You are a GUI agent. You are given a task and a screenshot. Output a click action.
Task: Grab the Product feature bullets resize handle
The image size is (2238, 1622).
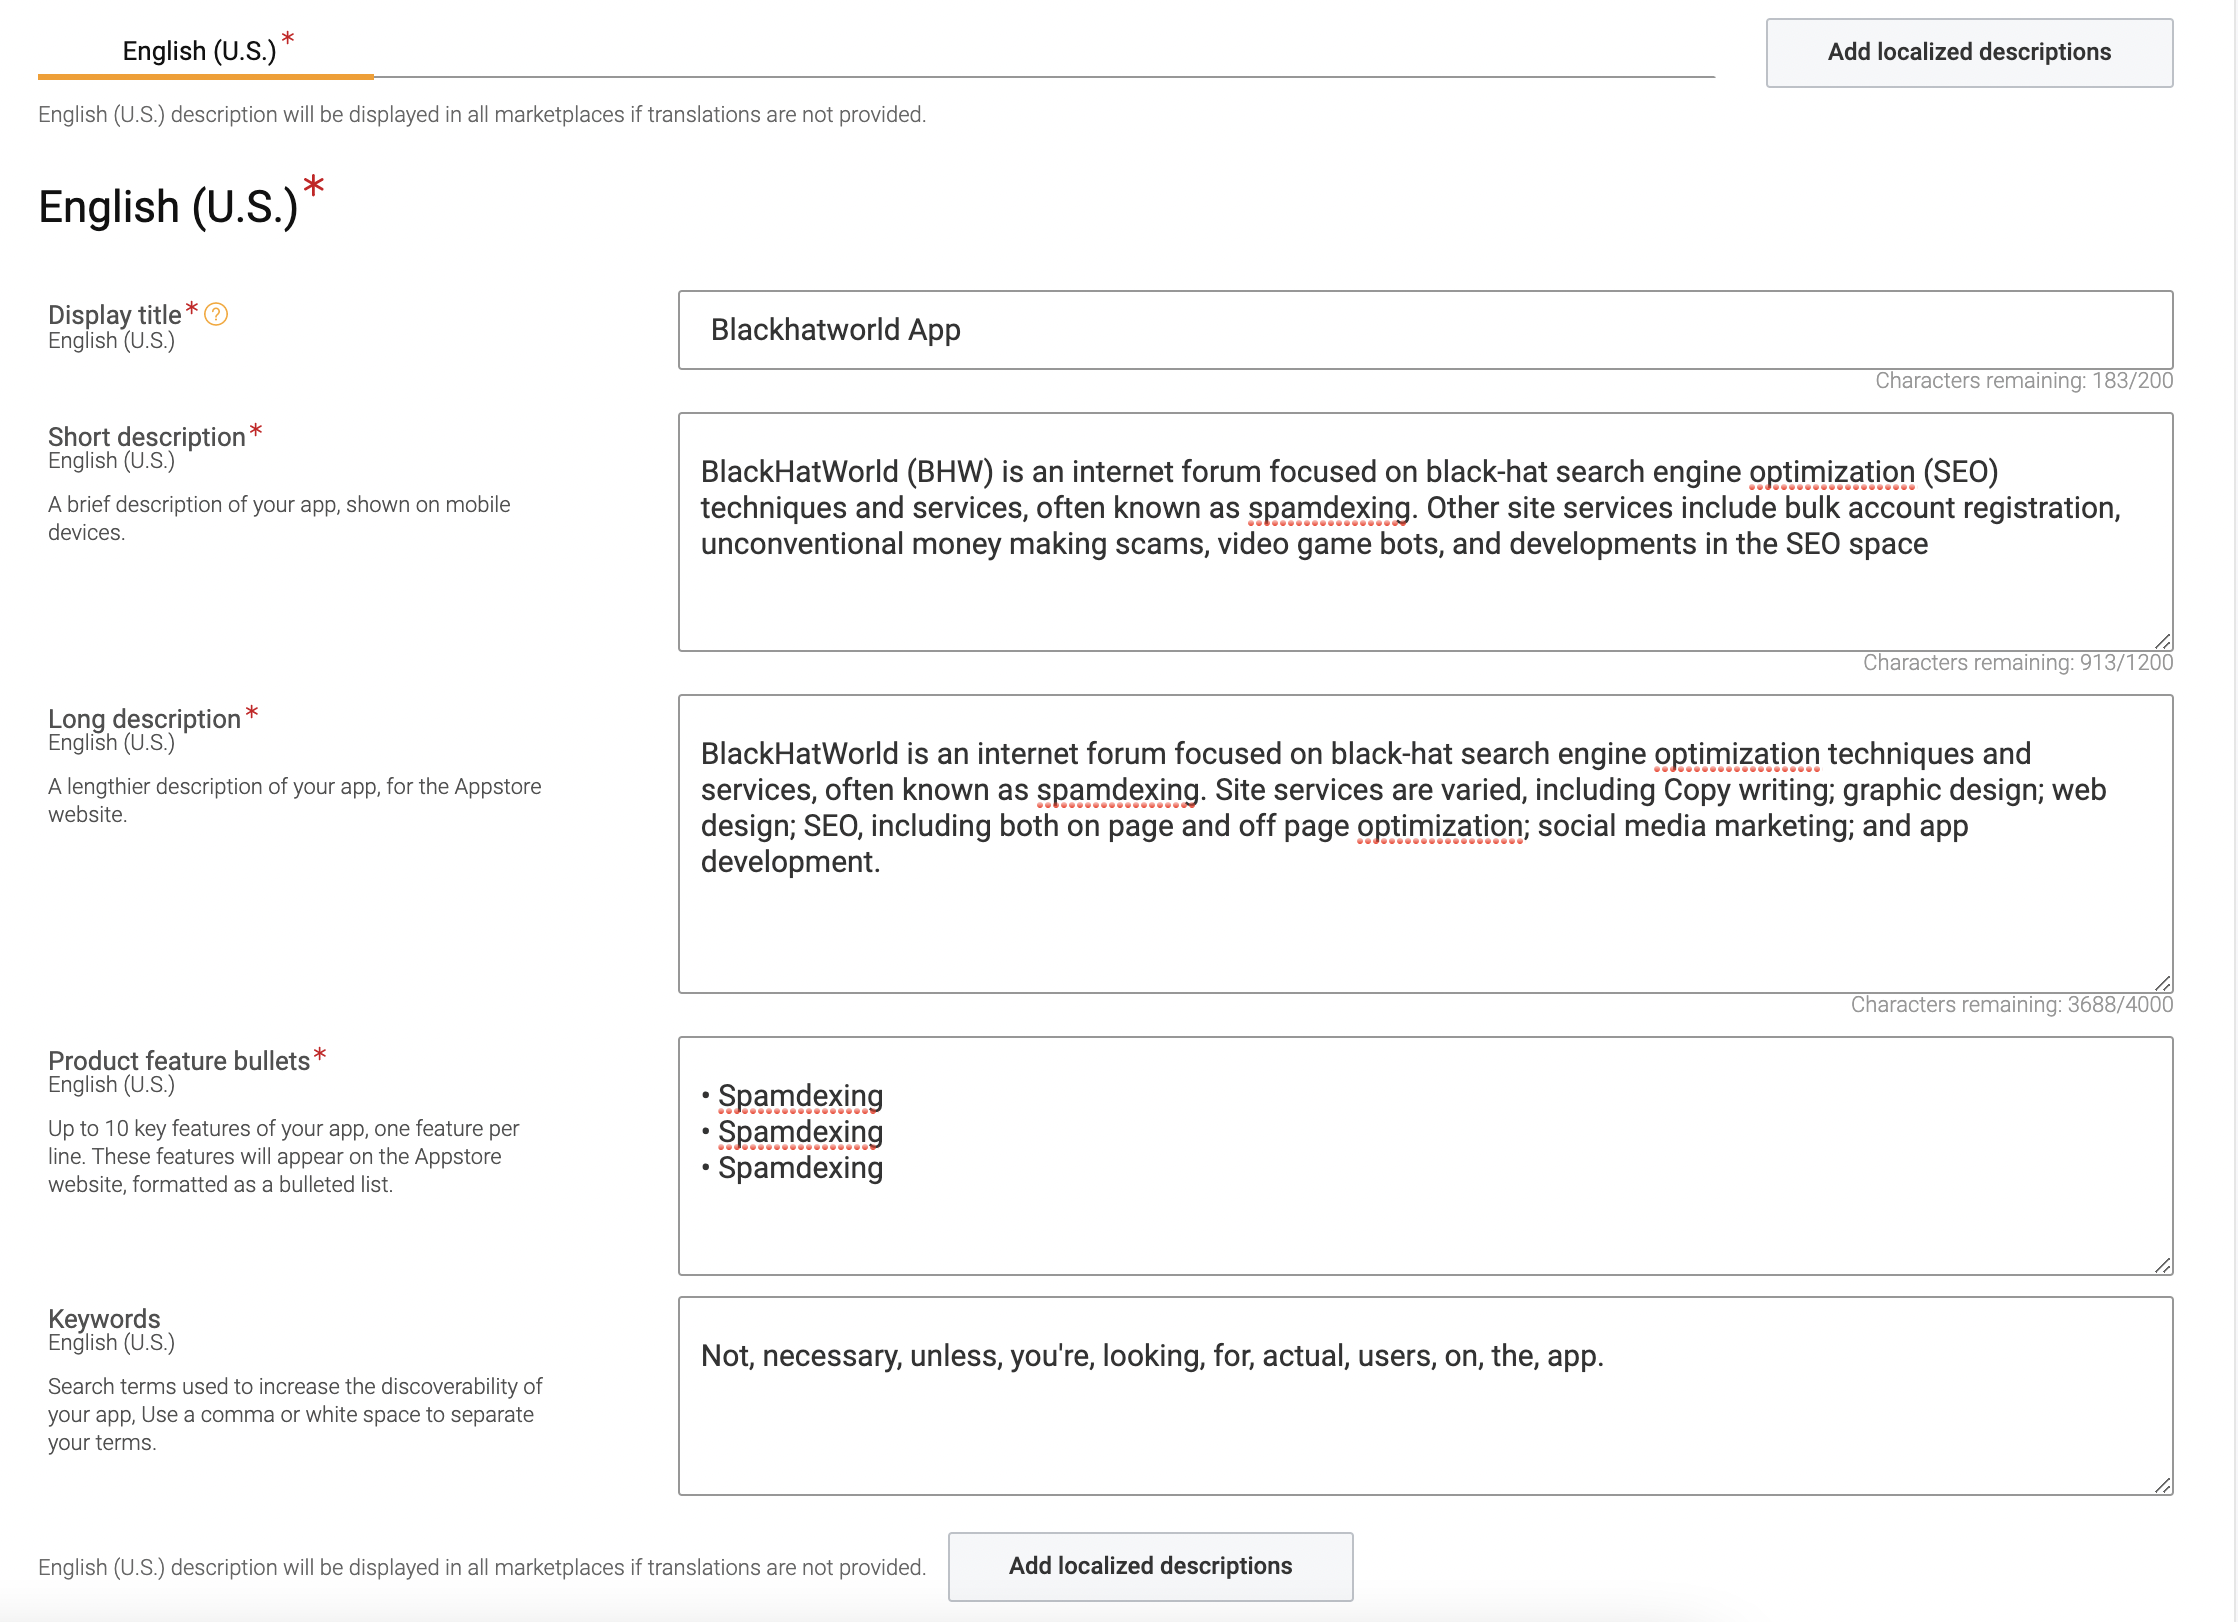tap(2162, 1265)
